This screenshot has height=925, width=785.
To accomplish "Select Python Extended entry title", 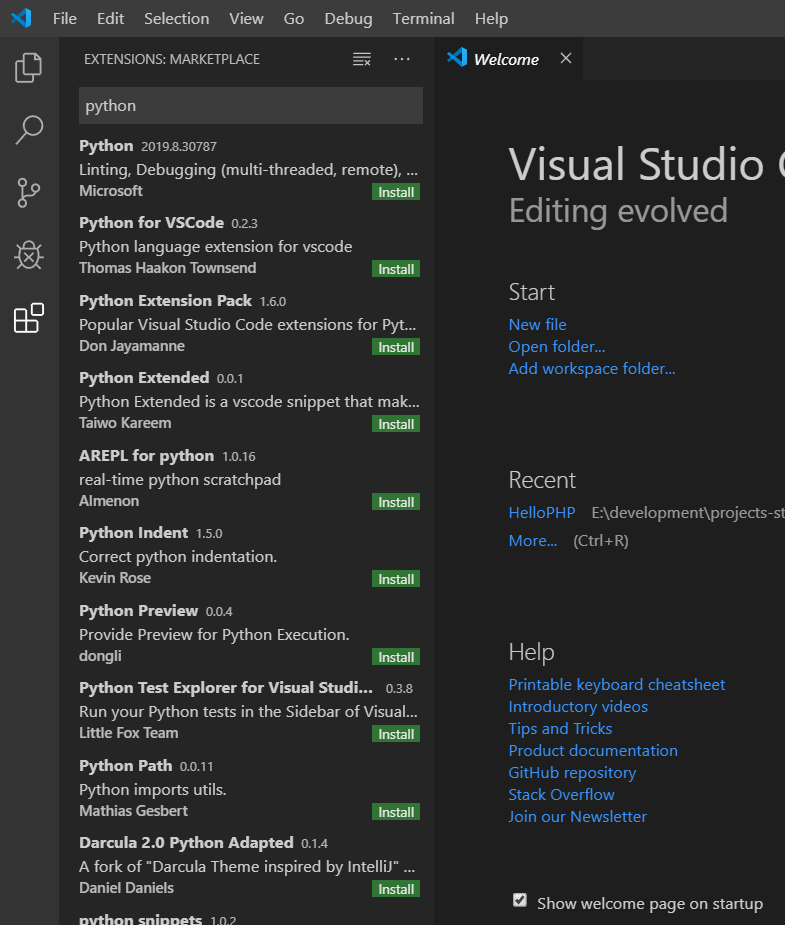I will tap(144, 378).
